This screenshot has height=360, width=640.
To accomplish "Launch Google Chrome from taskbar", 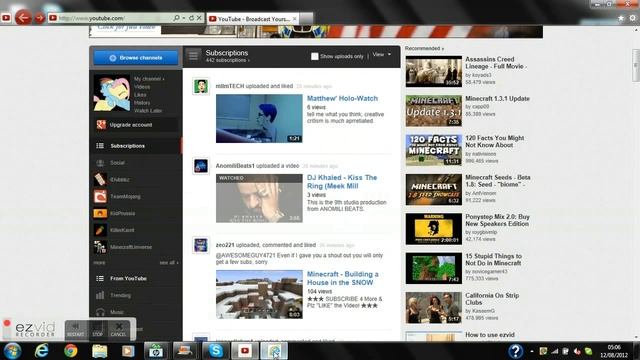I will pyautogui.click(x=70, y=351).
